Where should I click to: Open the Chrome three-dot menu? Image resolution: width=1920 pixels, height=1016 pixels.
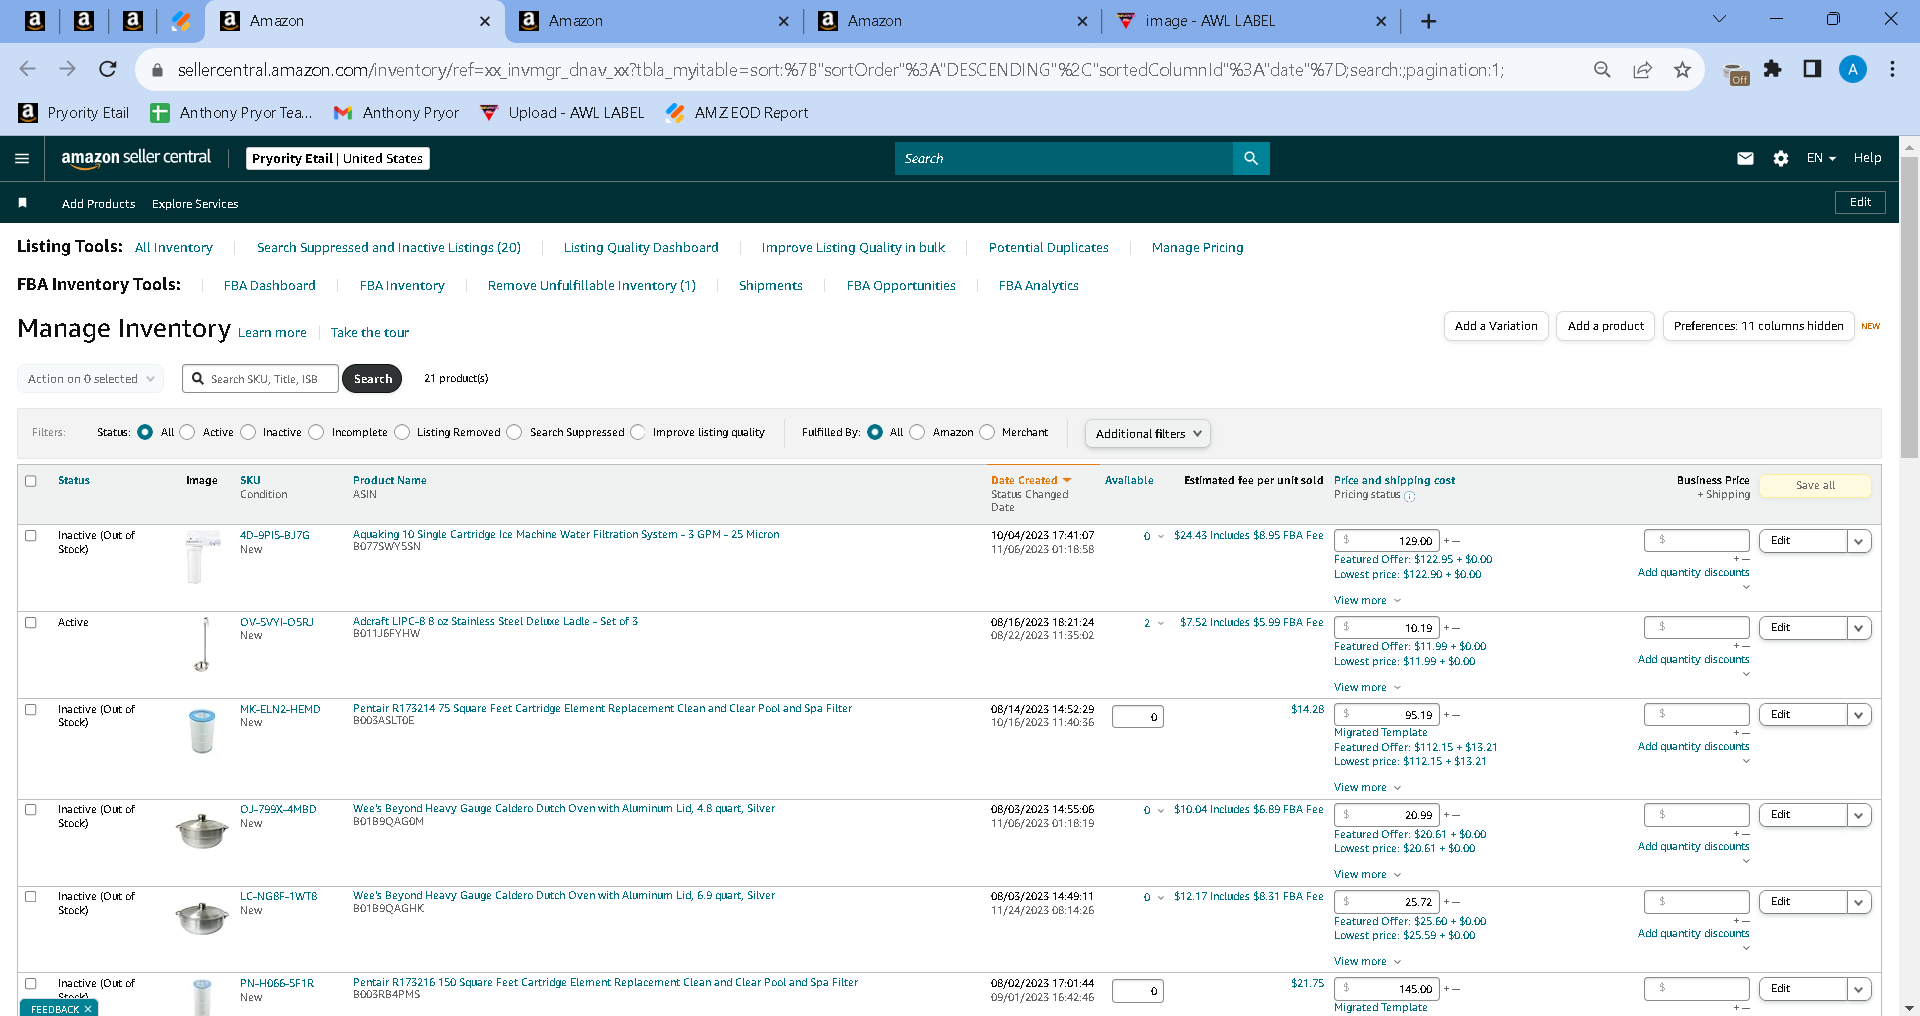click(x=1892, y=69)
